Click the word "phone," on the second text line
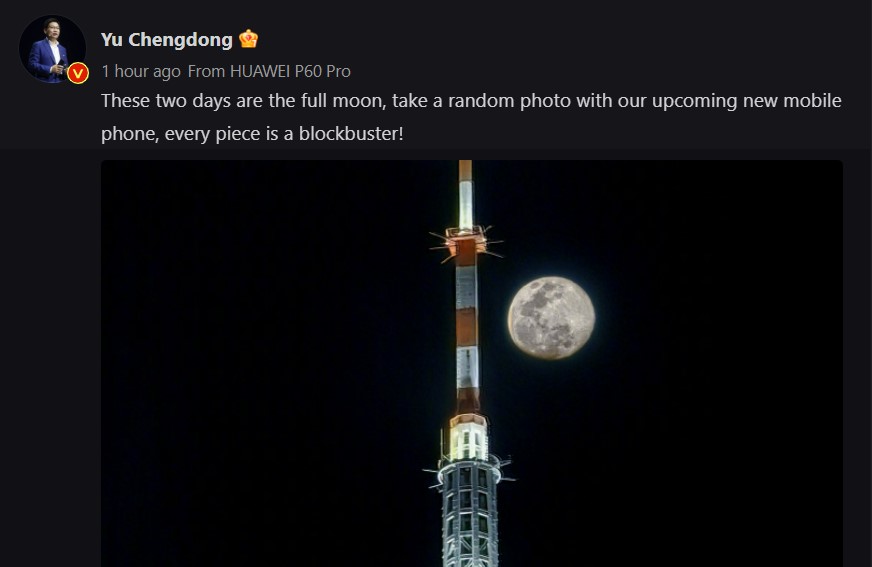The image size is (872, 567). 127,132
